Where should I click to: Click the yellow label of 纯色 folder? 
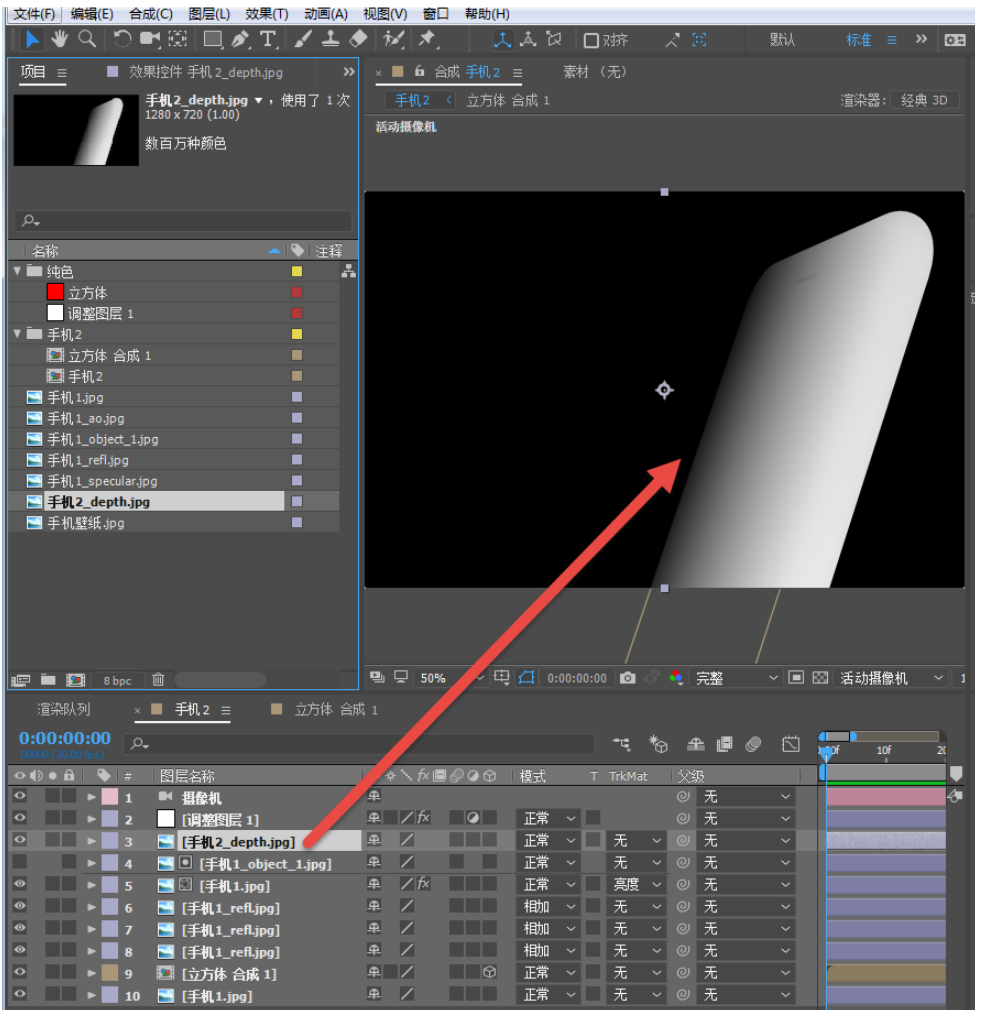297,271
